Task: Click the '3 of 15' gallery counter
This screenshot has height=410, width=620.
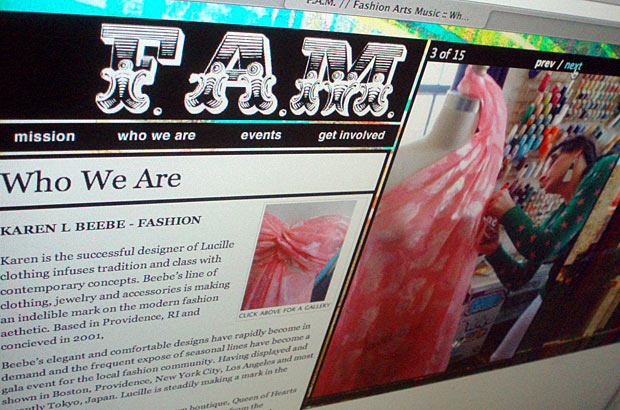Action: (447, 54)
